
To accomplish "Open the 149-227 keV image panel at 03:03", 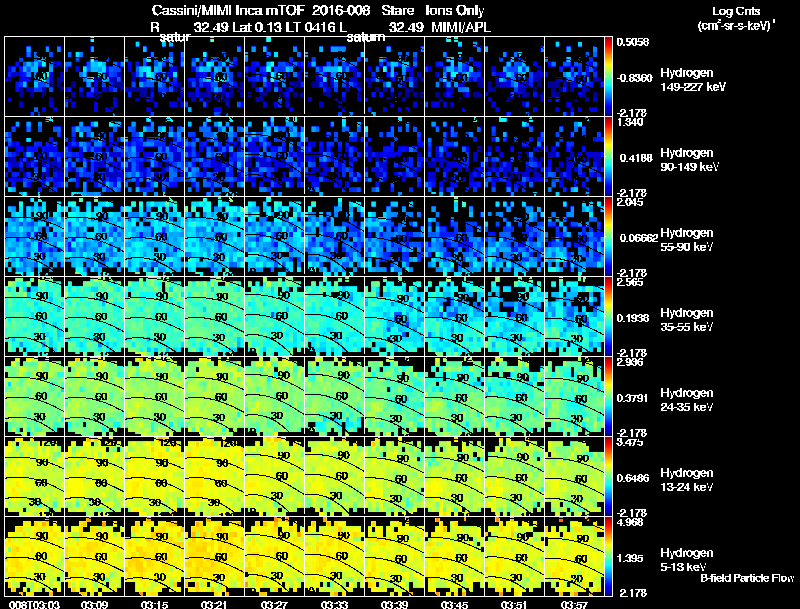I will [x=34, y=76].
